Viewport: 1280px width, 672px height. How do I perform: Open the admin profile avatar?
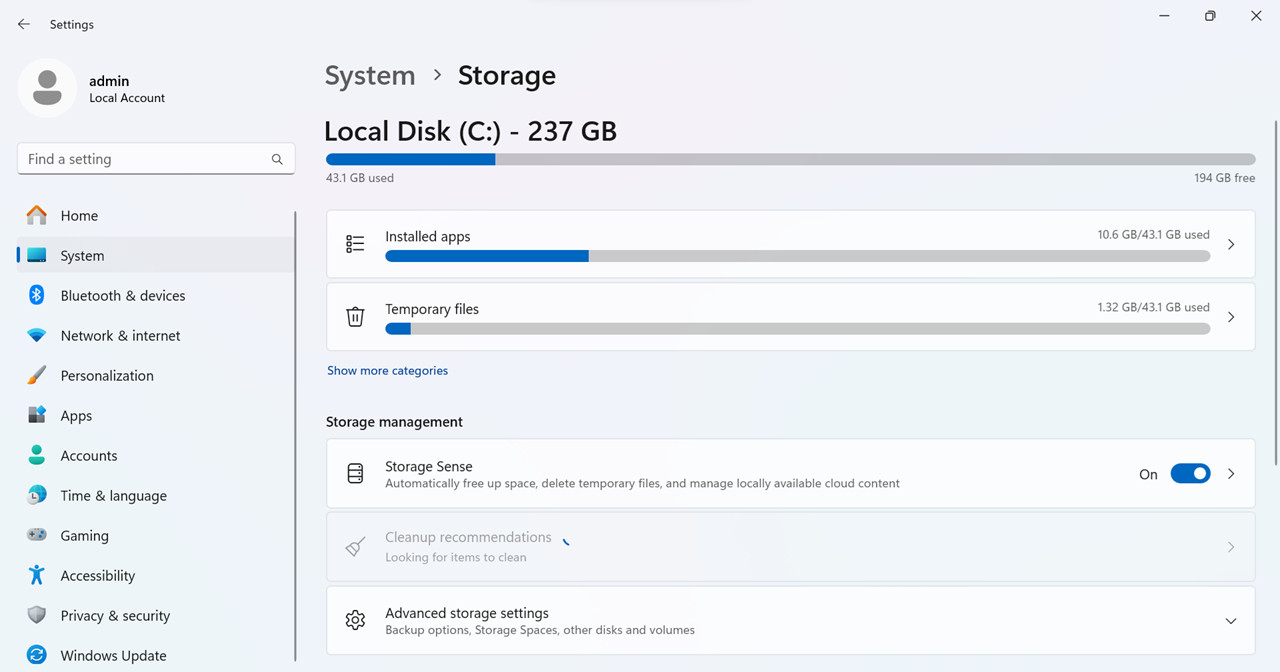point(47,88)
